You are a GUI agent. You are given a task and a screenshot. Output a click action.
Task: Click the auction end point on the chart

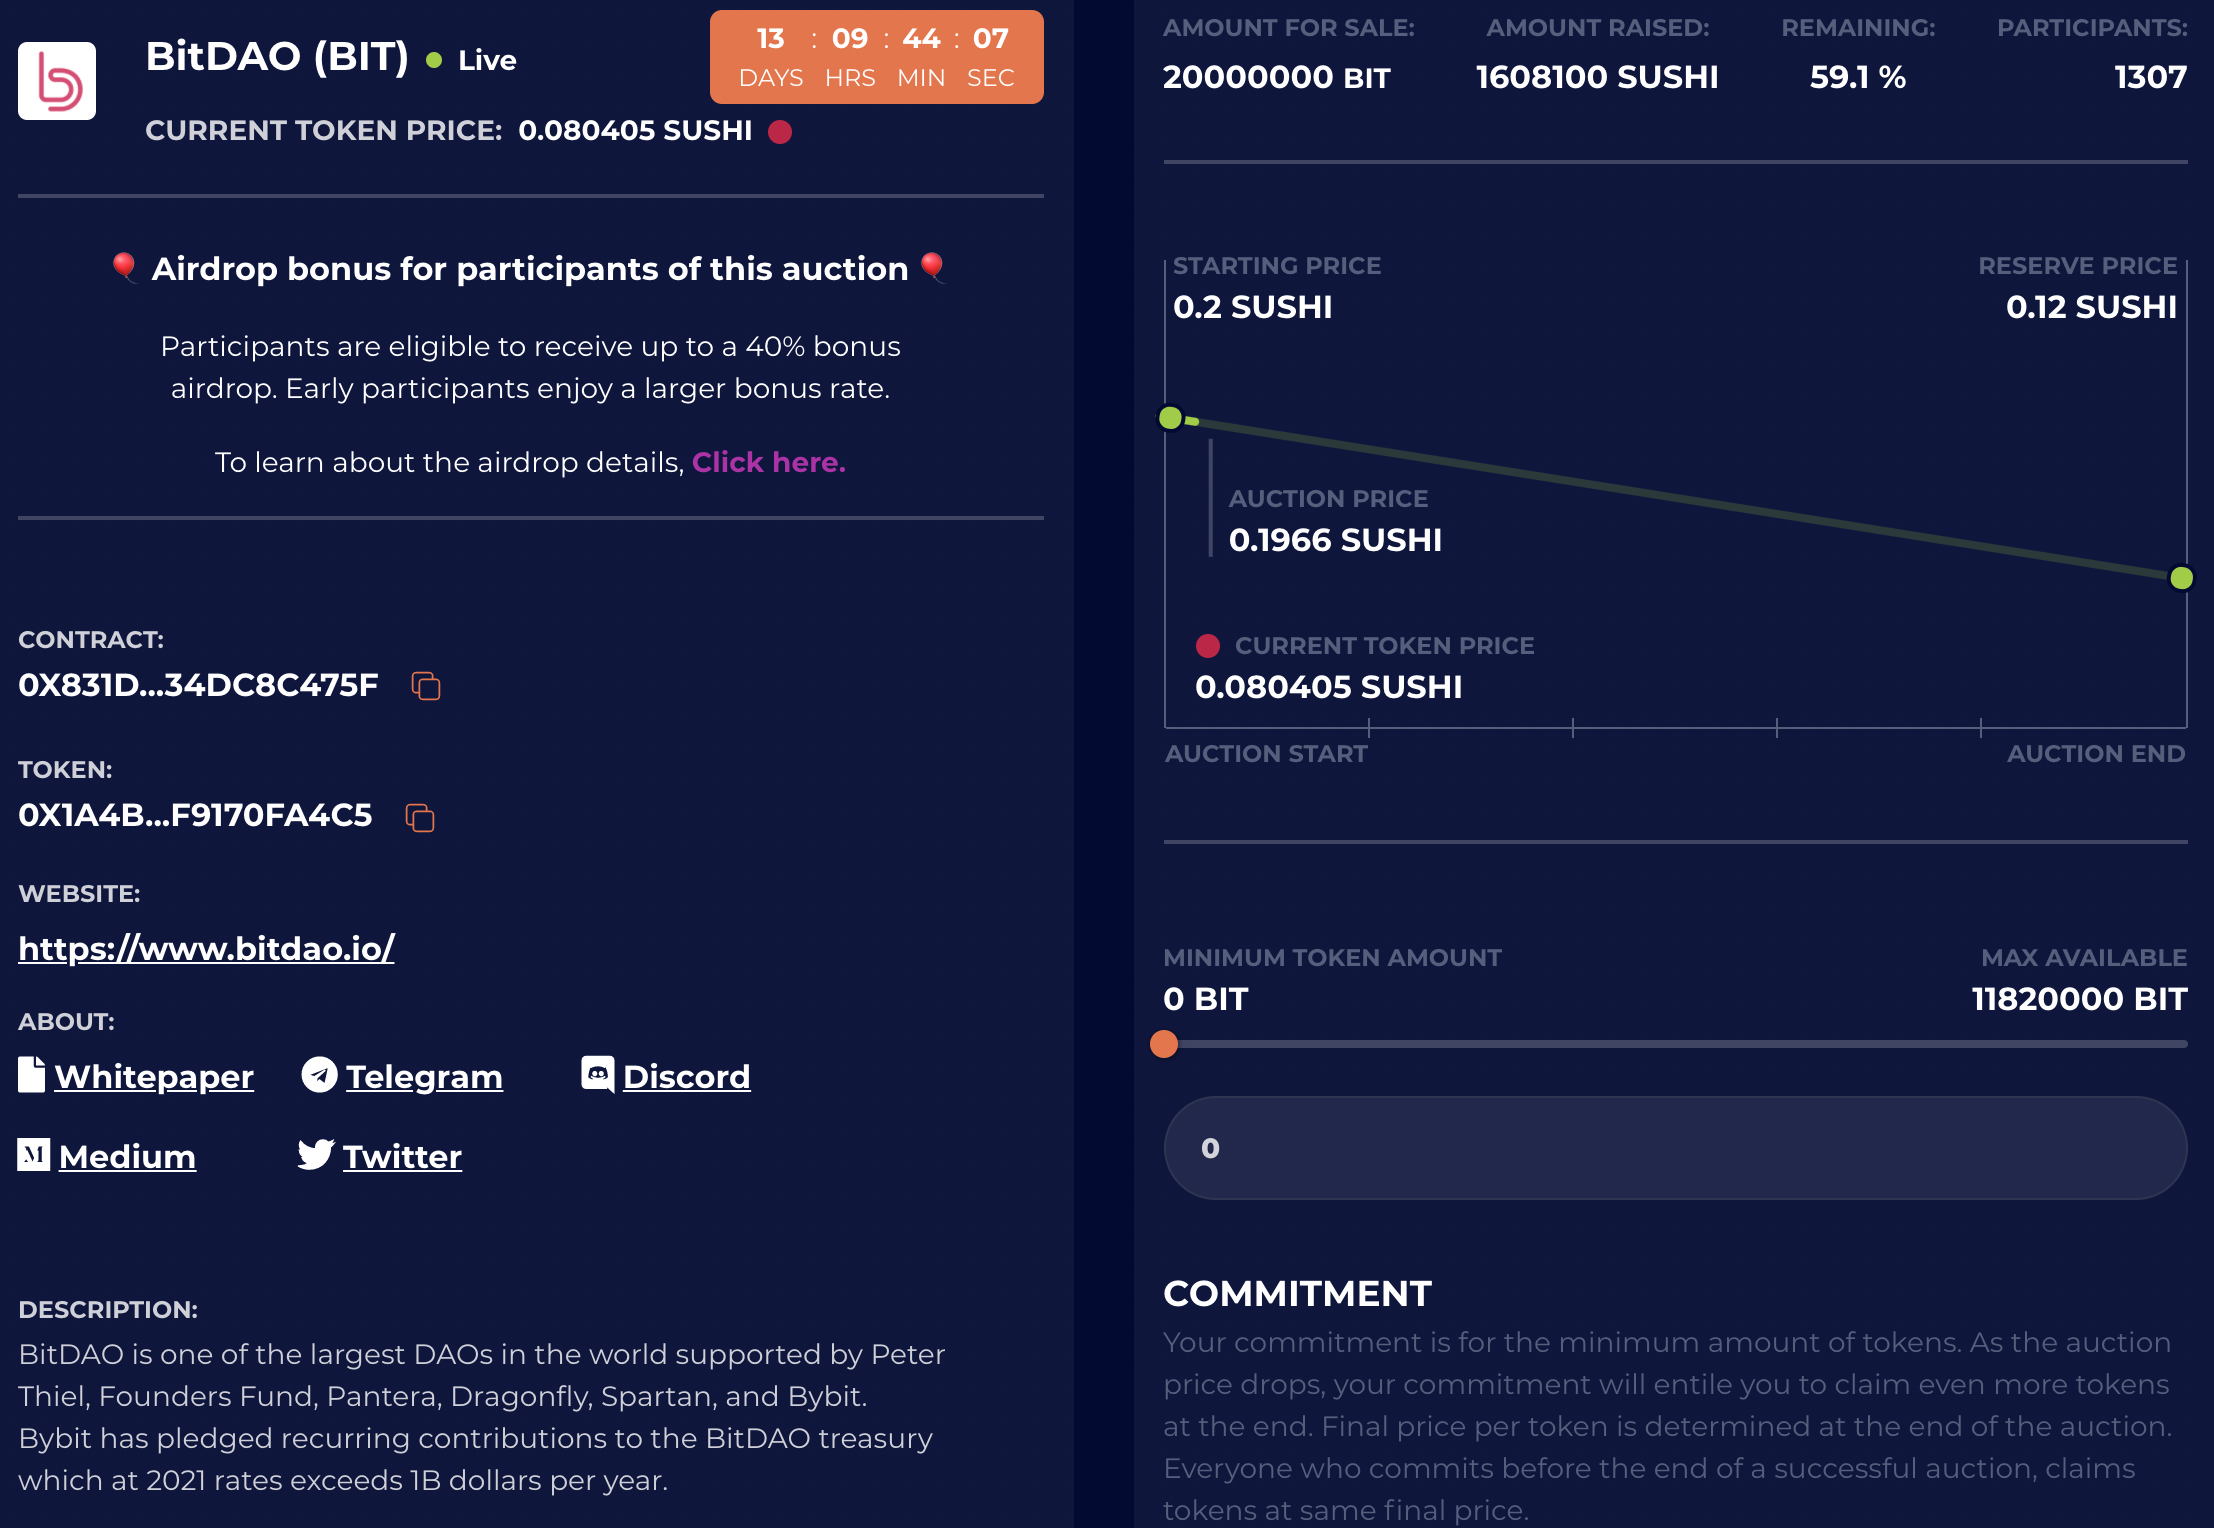point(2182,578)
